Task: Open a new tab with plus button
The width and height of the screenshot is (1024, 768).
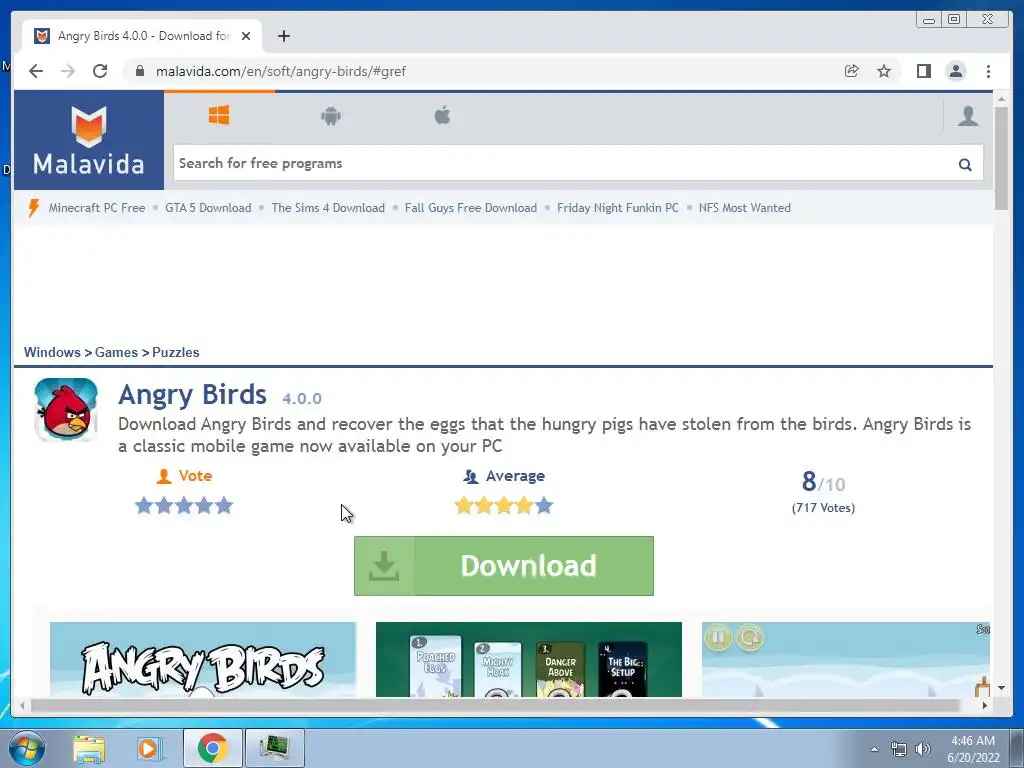Action: (283, 36)
